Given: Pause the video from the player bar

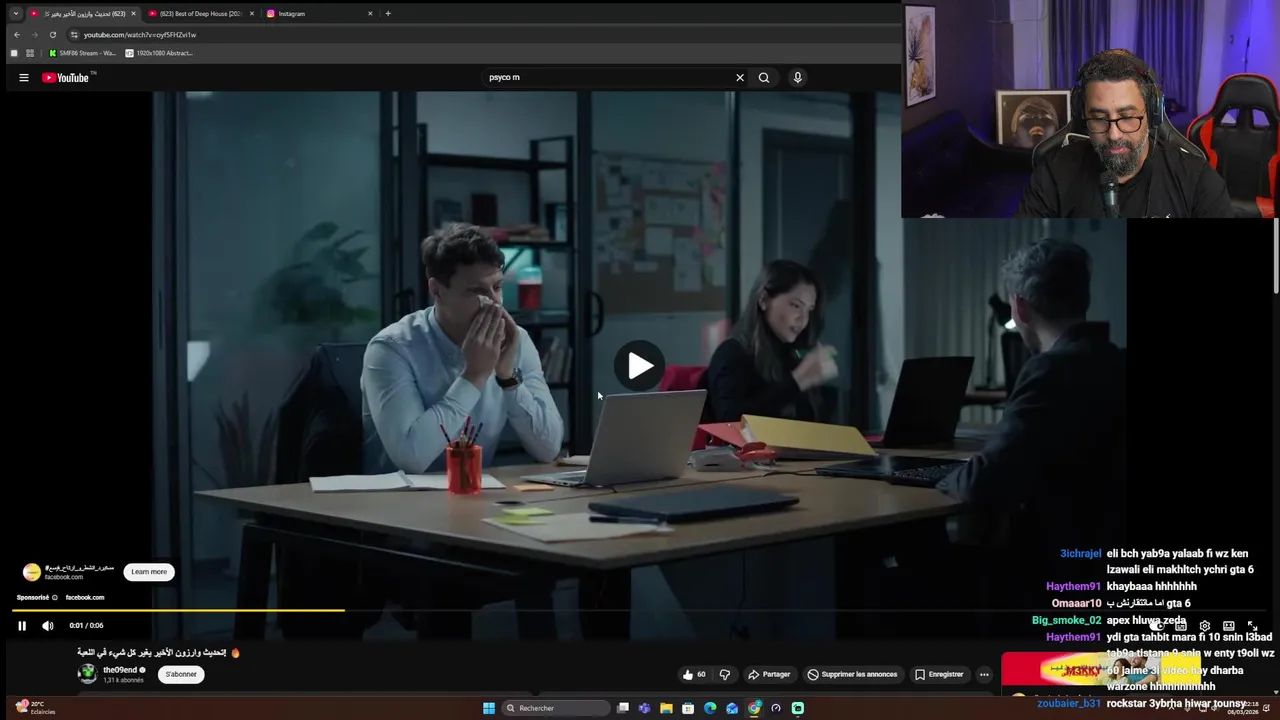Looking at the screenshot, I should 22,626.
